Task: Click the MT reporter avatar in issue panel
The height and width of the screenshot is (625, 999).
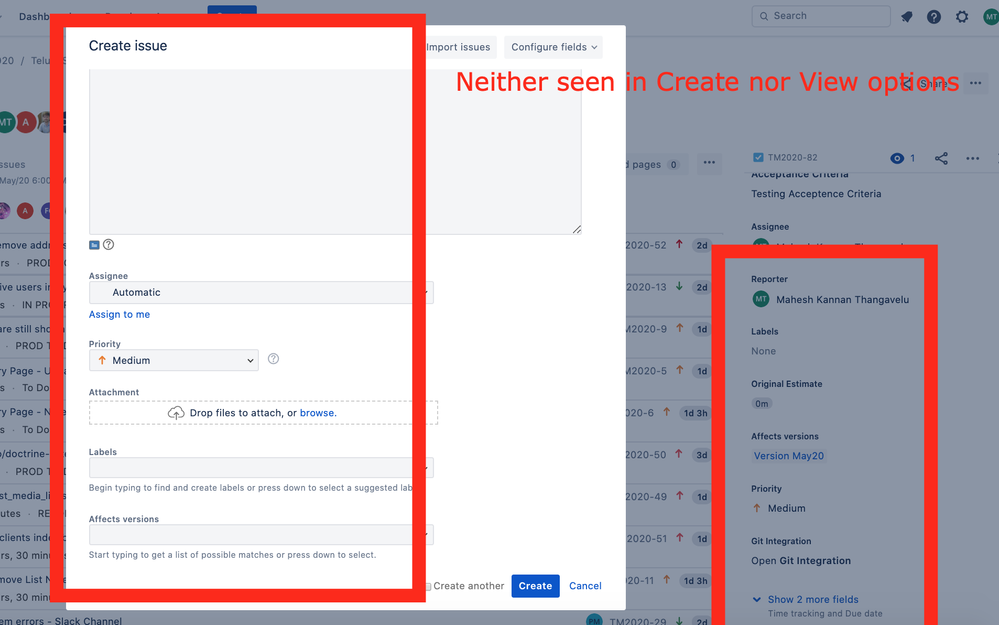Action: pyautogui.click(x=761, y=299)
